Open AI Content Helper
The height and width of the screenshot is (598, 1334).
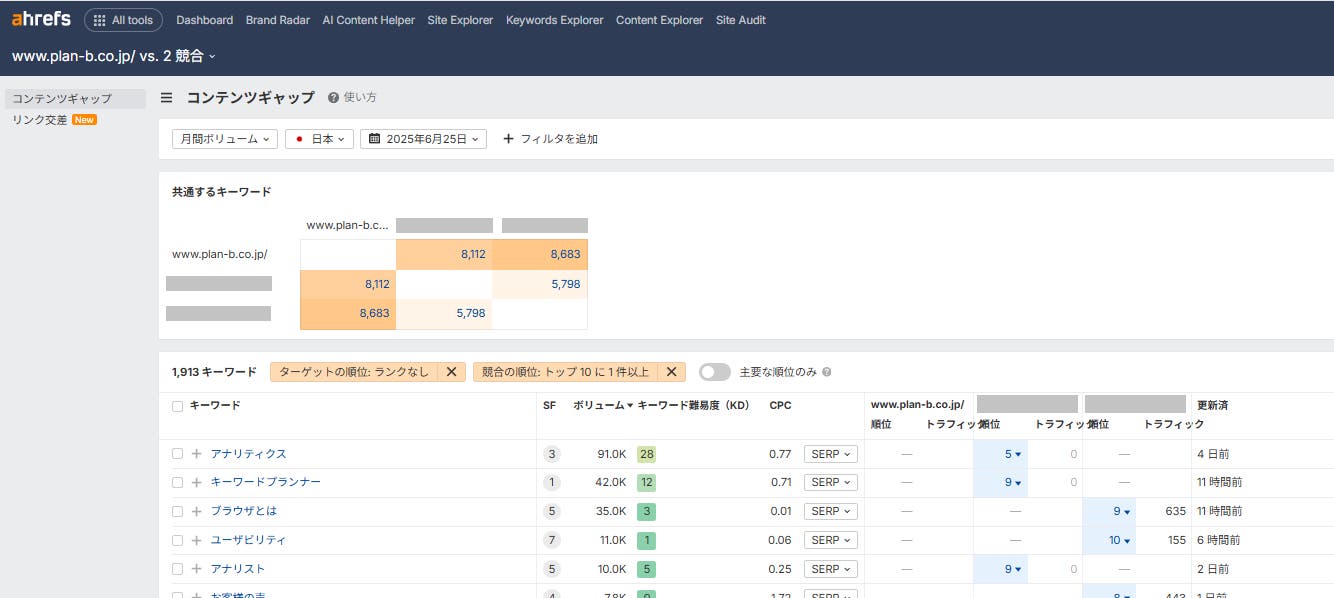368,20
